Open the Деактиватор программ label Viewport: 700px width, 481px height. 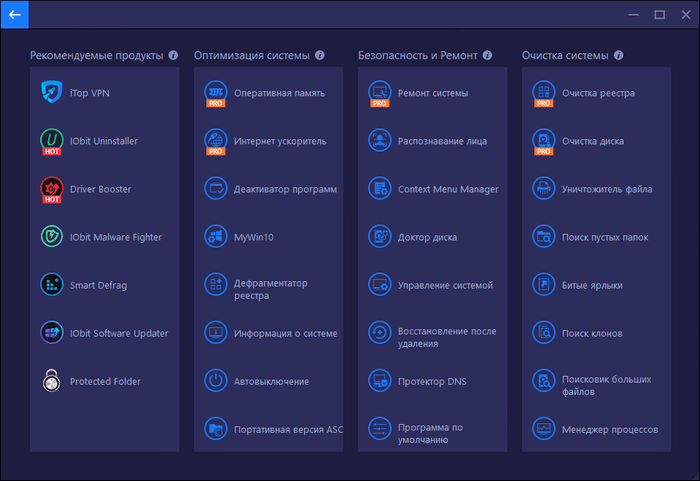285,189
